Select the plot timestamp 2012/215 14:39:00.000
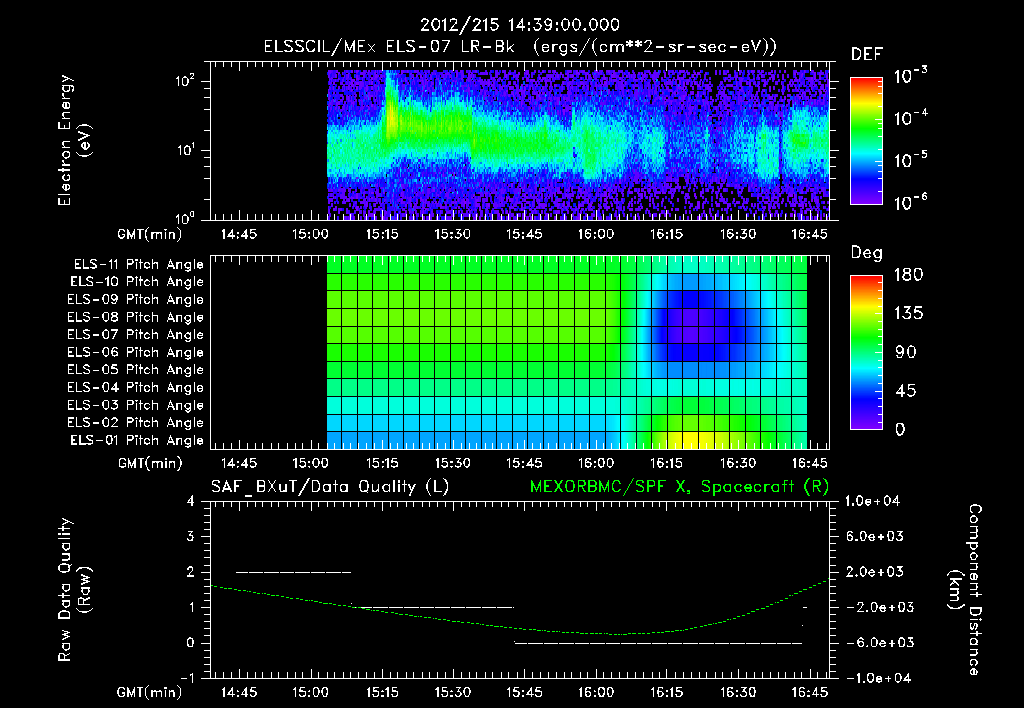Viewport: 1024px width, 708px height. 520,25
